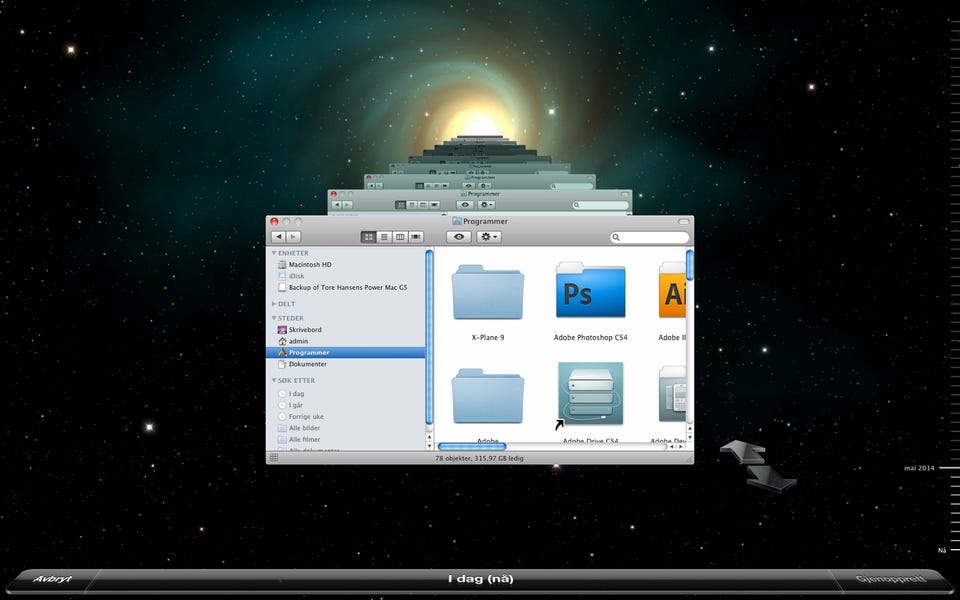This screenshot has height=600, width=960.
Task: Click the Quick Look eye in the front window
Action: point(459,237)
